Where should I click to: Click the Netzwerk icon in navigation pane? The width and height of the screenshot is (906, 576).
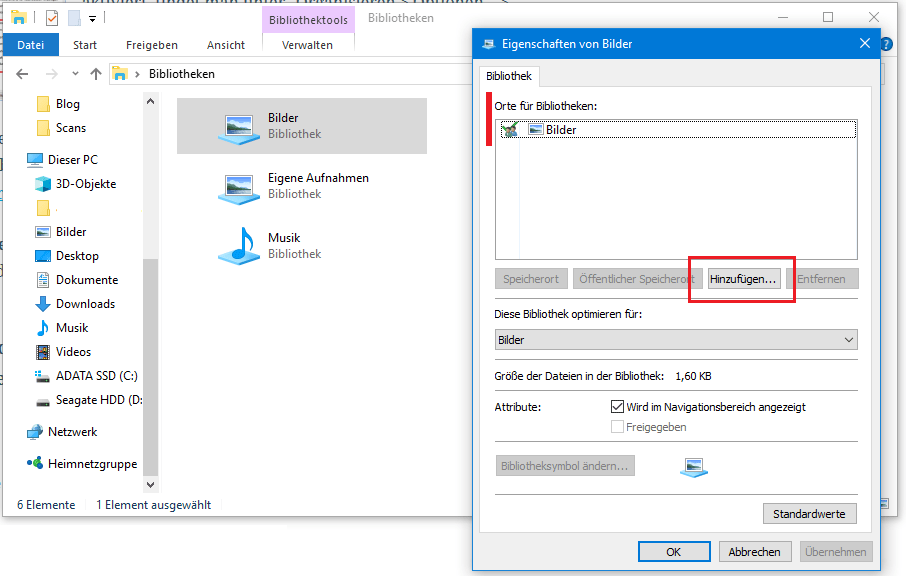pyautogui.click(x=35, y=432)
